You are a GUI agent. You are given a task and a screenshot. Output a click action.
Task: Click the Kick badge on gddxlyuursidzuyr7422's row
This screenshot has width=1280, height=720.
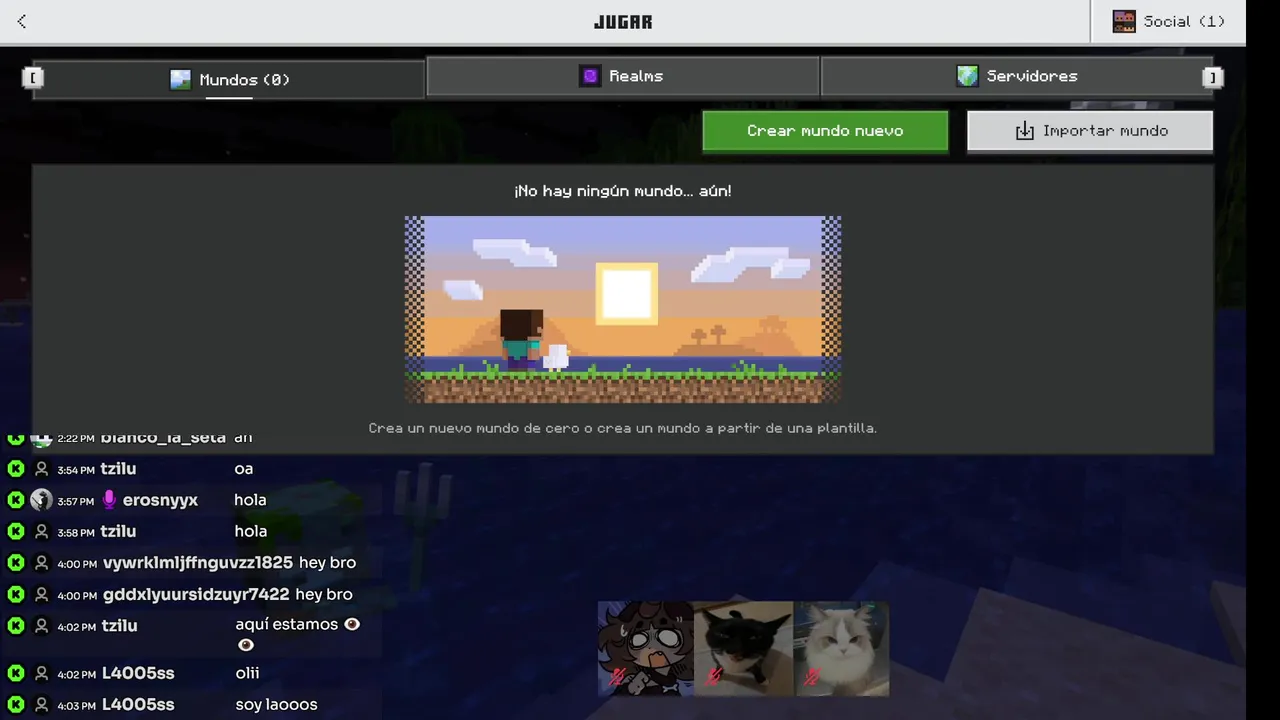click(16, 594)
